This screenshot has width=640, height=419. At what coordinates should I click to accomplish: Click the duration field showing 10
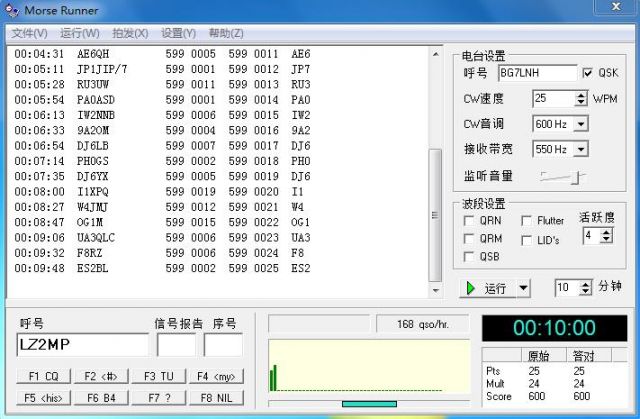coord(567,288)
